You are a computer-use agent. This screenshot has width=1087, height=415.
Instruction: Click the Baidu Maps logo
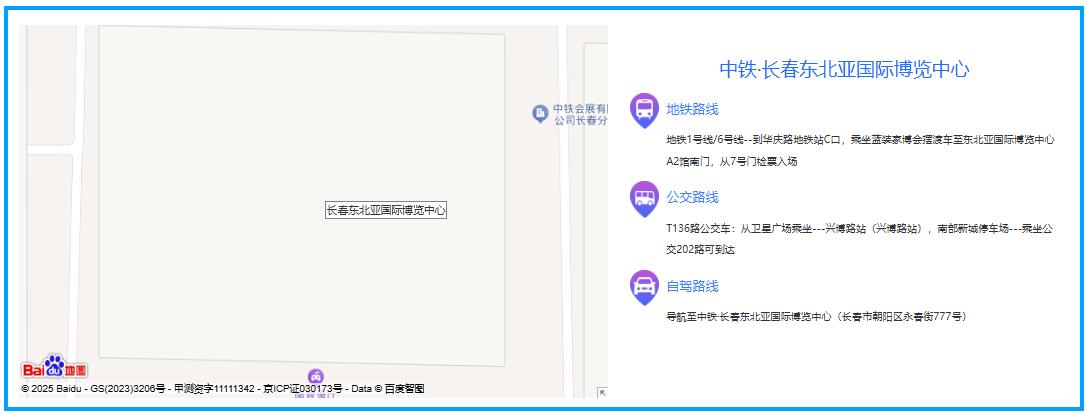click(x=54, y=368)
